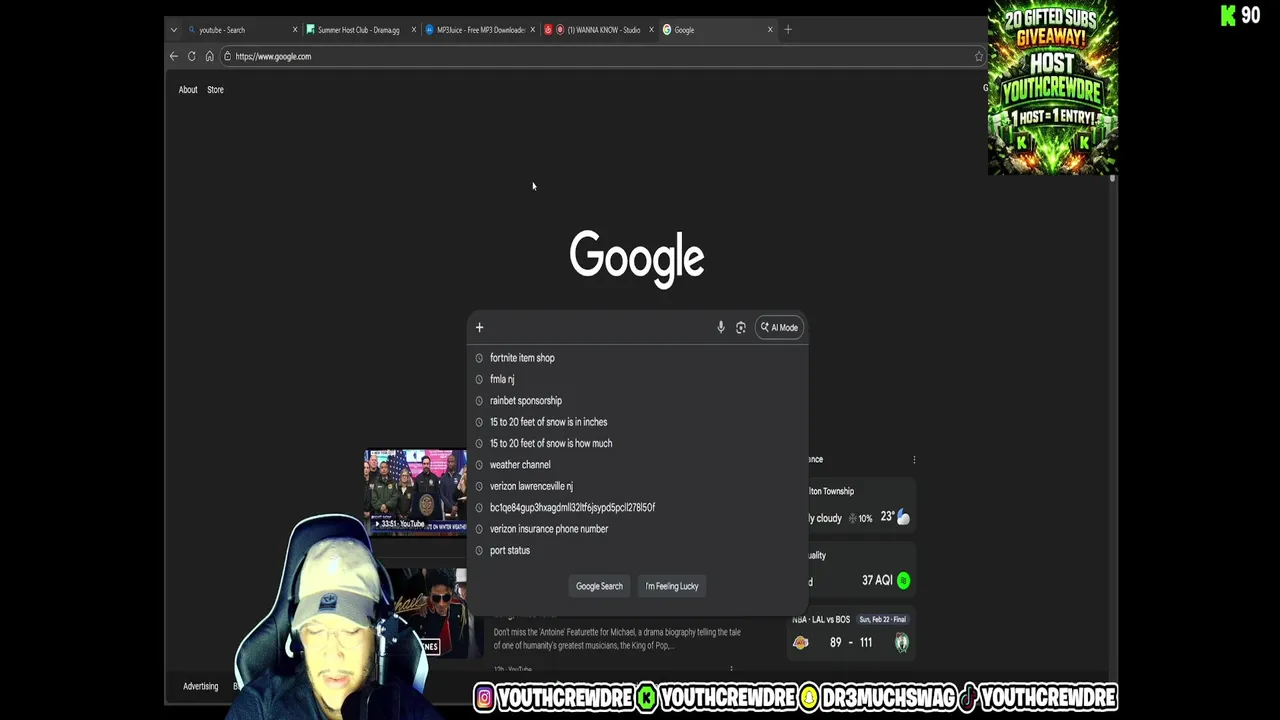The height and width of the screenshot is (720, 1280).
Task: Bookmark this page with the star icon
Action: 978,56
